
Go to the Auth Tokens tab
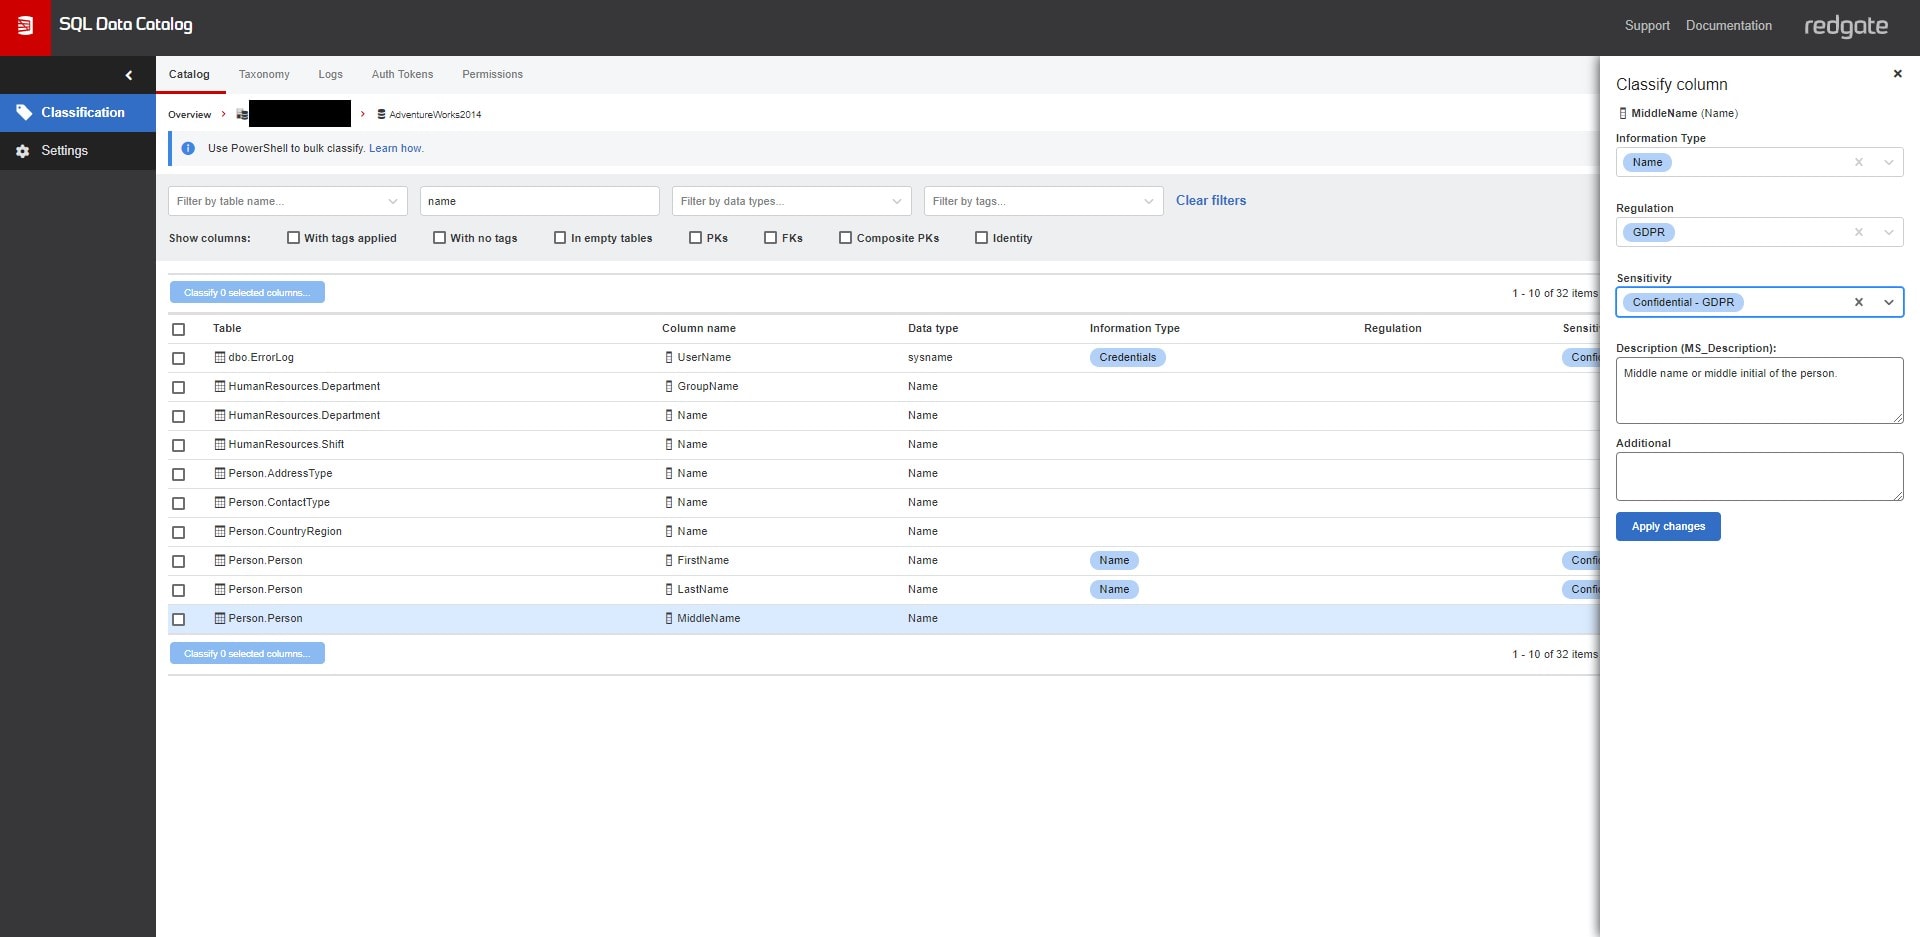402,74
